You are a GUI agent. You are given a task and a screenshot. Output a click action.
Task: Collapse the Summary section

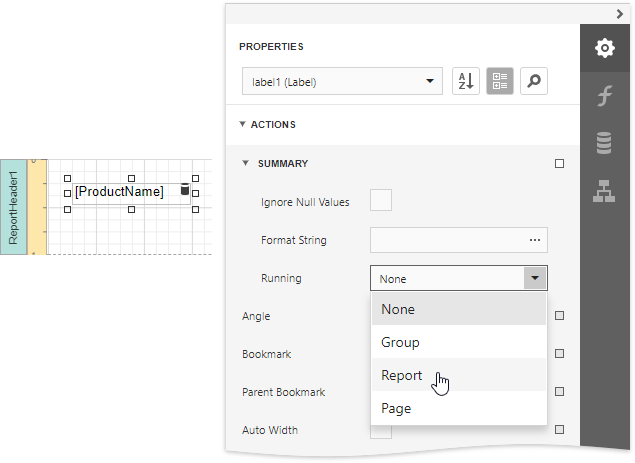(x=244, y=163)
